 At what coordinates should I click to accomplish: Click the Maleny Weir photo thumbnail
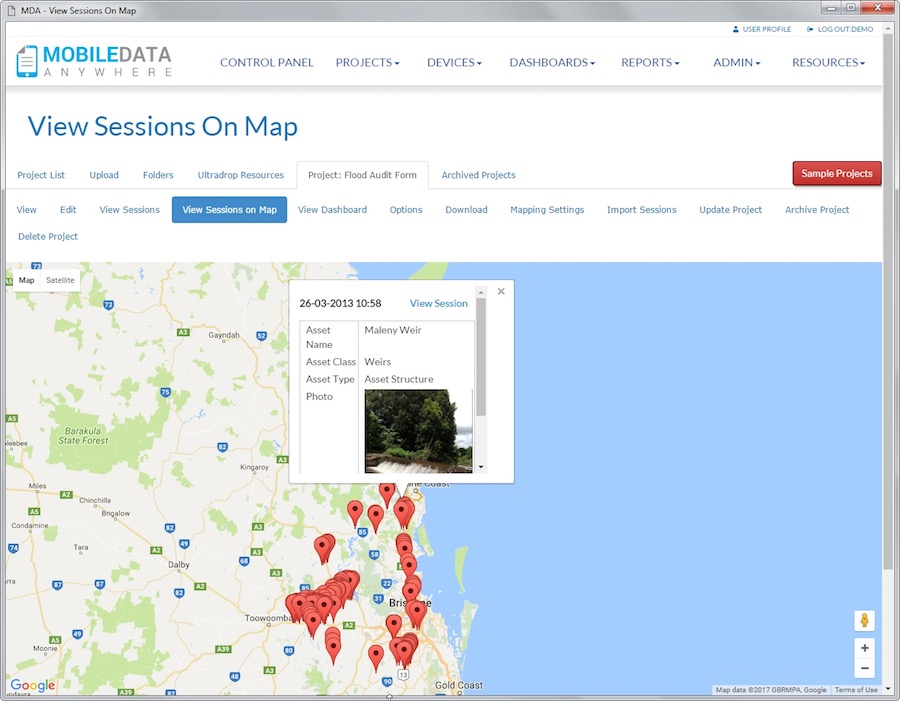click(x=418, y=431)
